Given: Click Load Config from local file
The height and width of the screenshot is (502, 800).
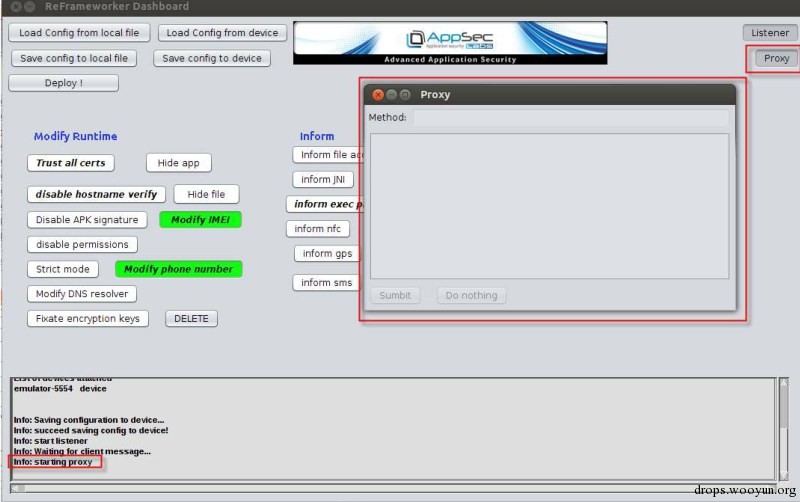Looking at the screenshot, I should (79, 33).
